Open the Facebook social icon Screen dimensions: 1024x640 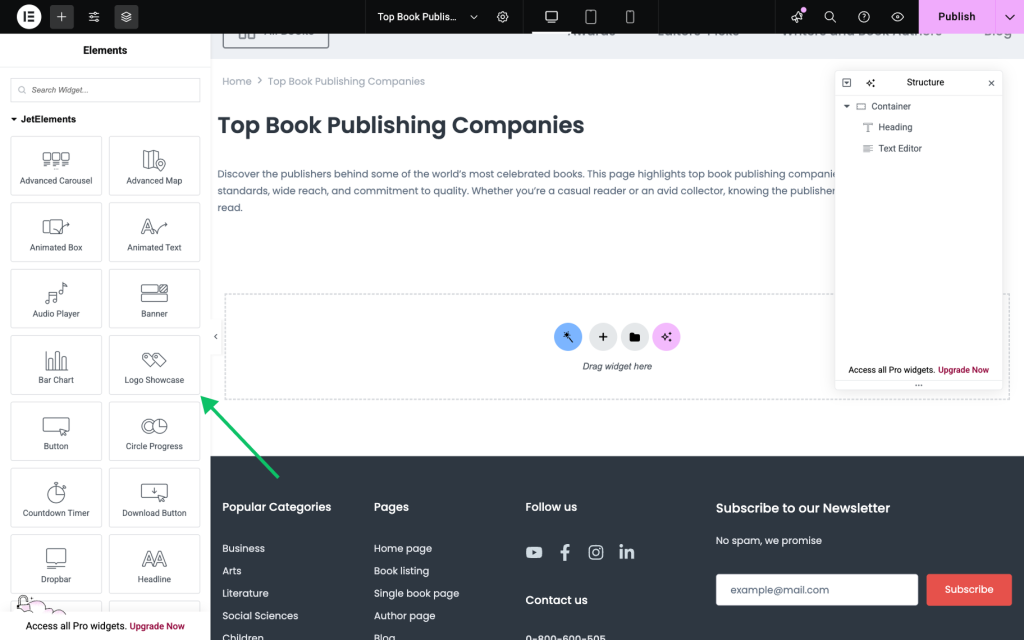[565, 552]
